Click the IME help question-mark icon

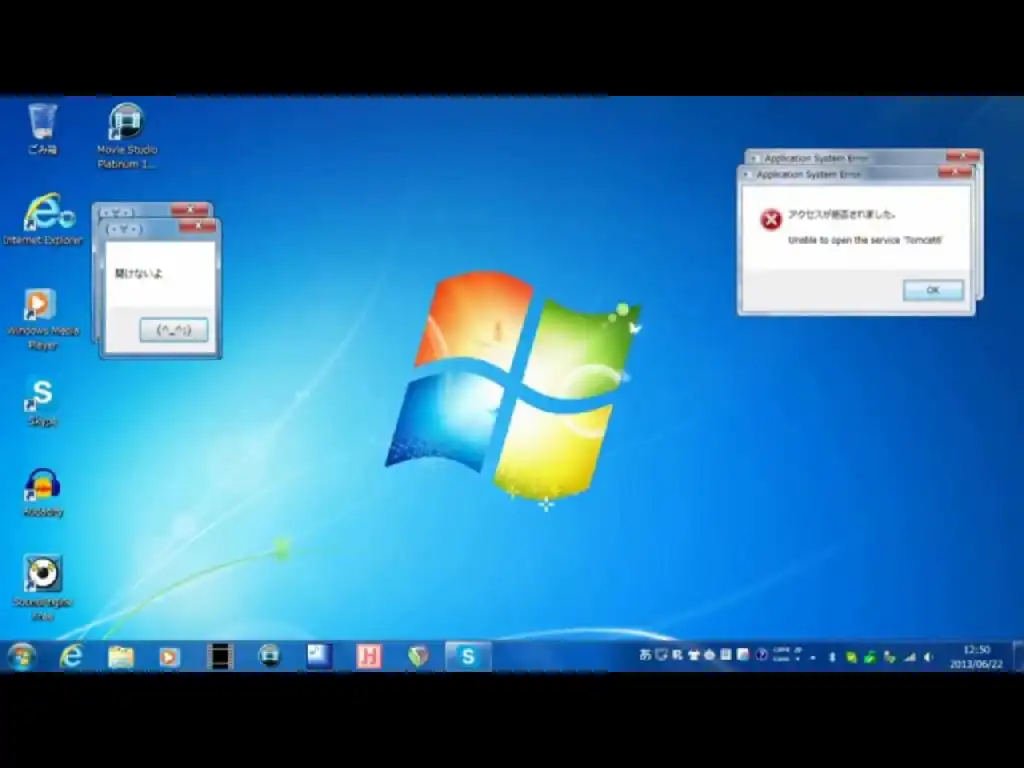click(x=761, y=655)
